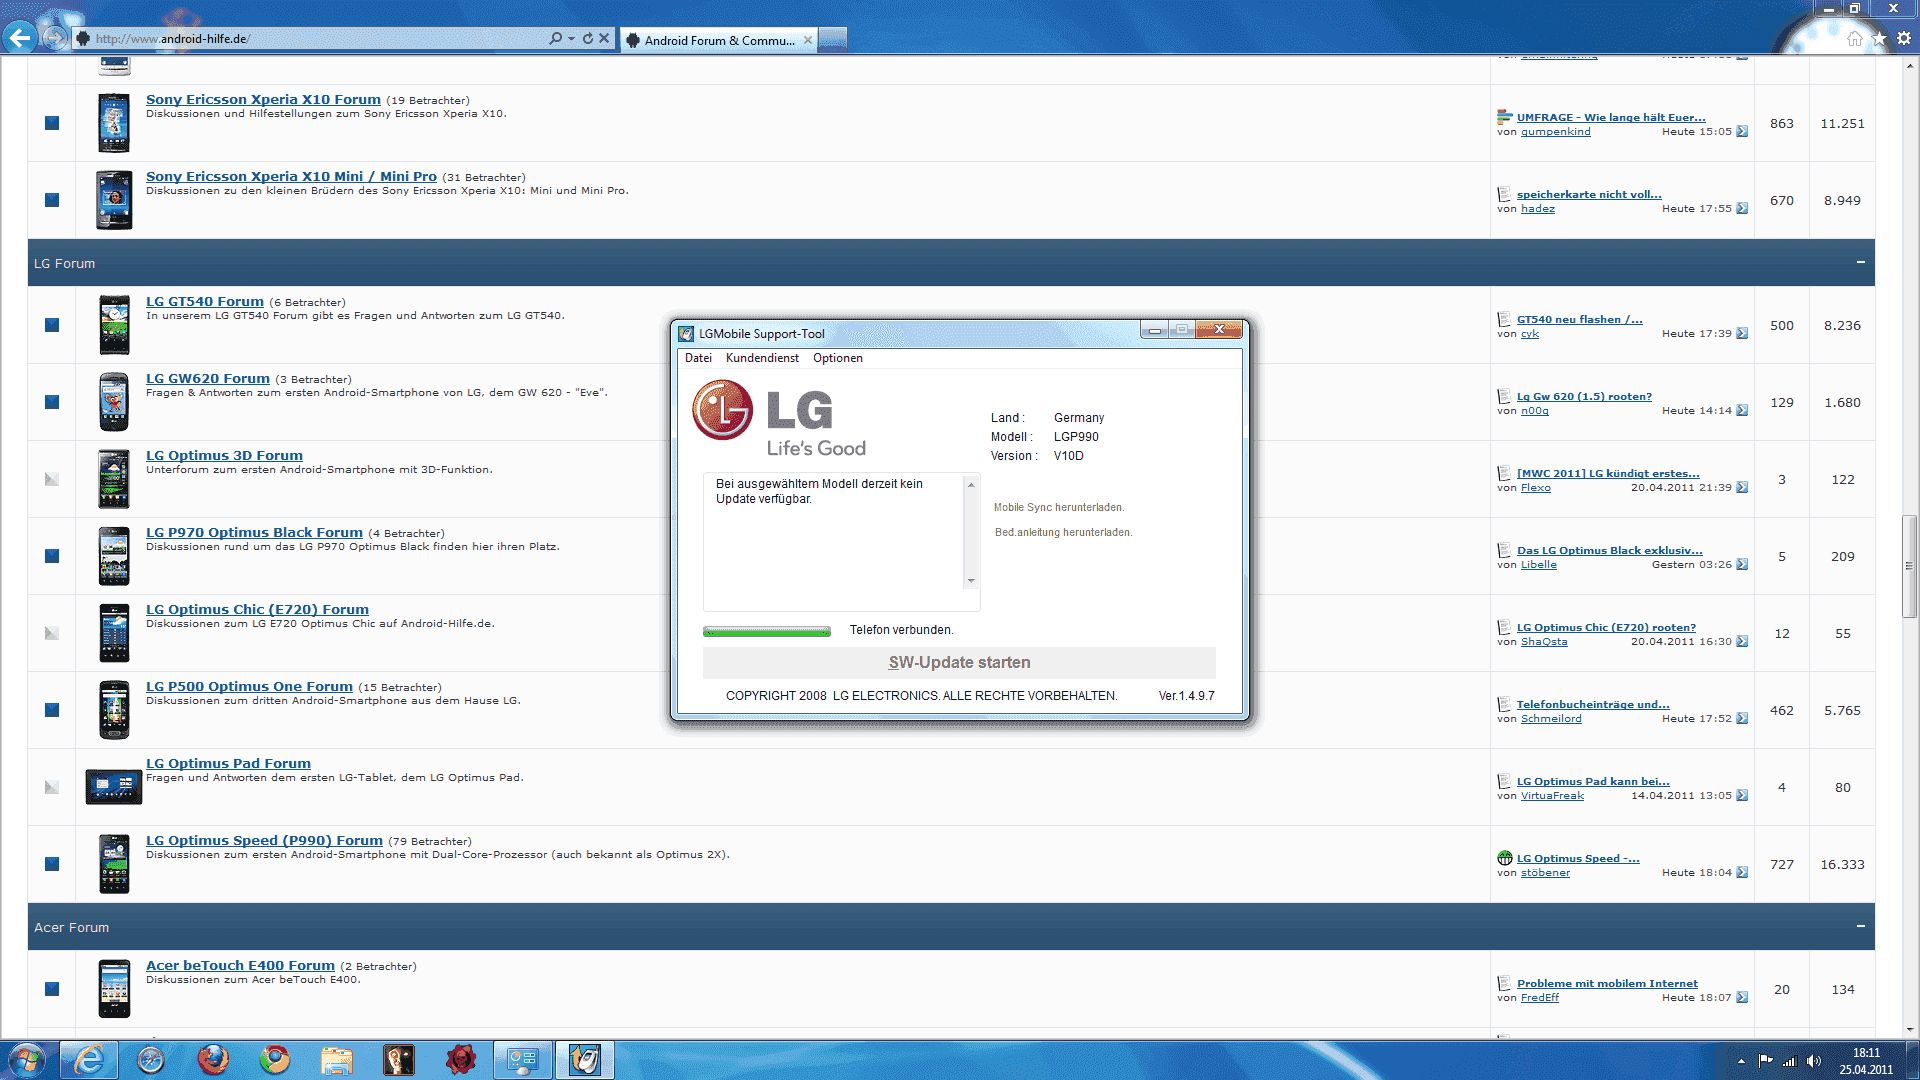Open thread Probleme mit mobilem Internet
Viewport: 1920px width, 1080px height.
tap(1607, 984)
